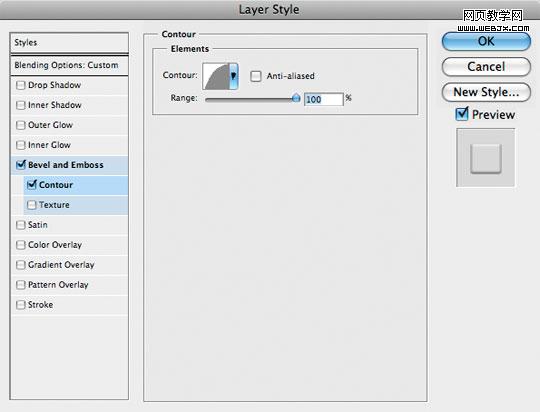Open the contour picker dropdown arrow

coord(233,76)
